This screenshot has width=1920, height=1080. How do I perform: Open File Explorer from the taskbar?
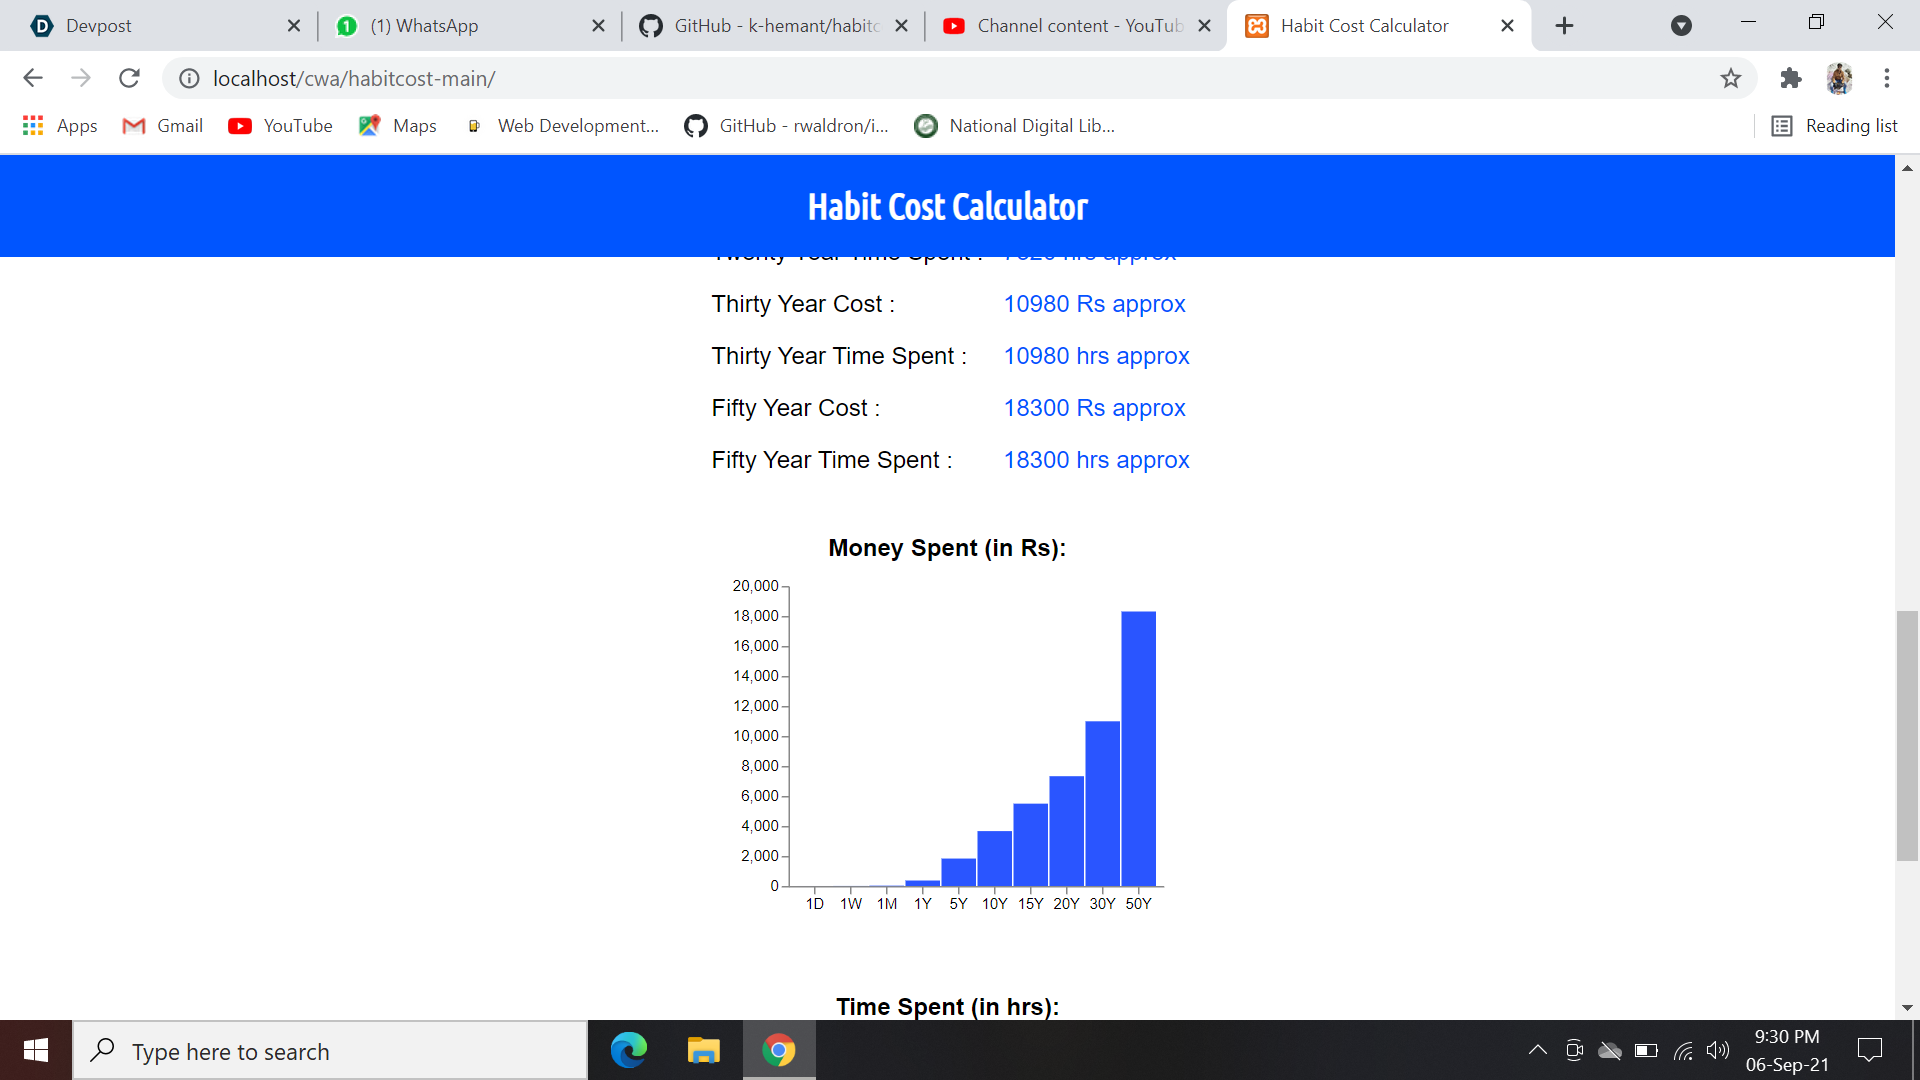click(x=704, y=1050)
